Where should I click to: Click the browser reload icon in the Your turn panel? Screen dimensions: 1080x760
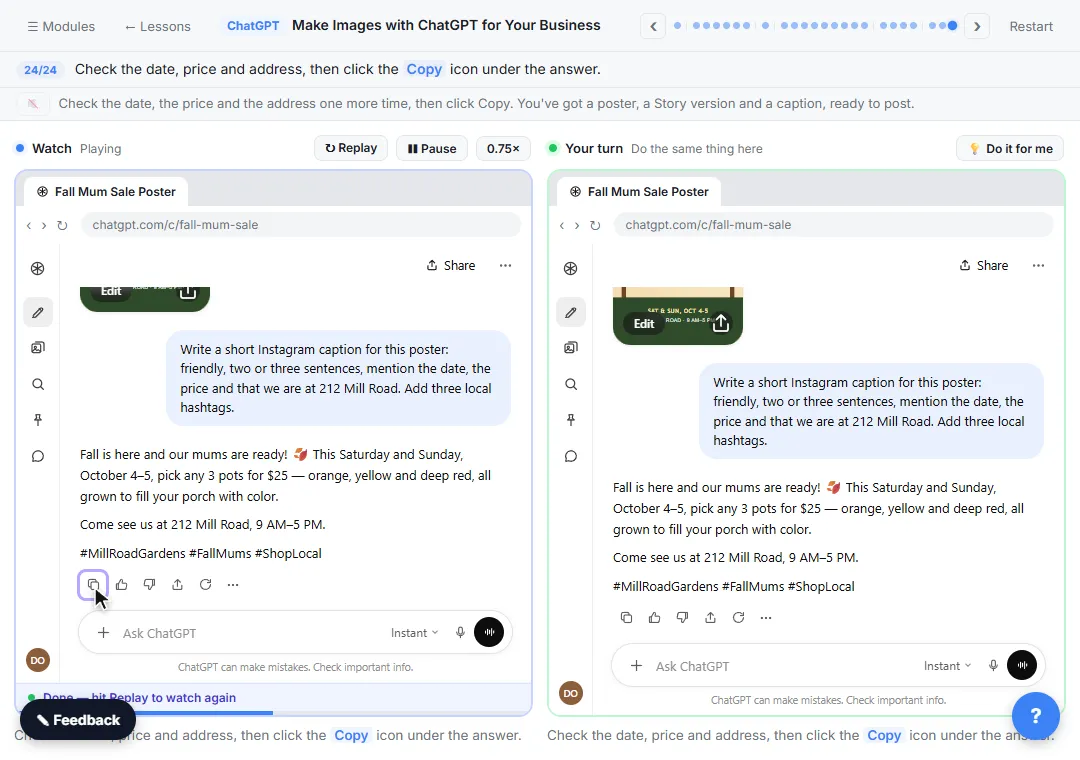pos(595,225)
